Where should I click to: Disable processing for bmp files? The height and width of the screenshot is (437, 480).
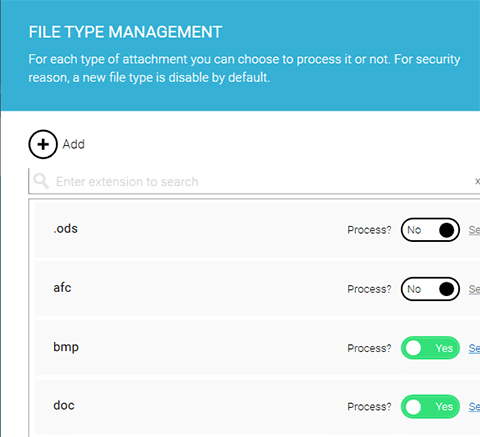coord(430,348)
